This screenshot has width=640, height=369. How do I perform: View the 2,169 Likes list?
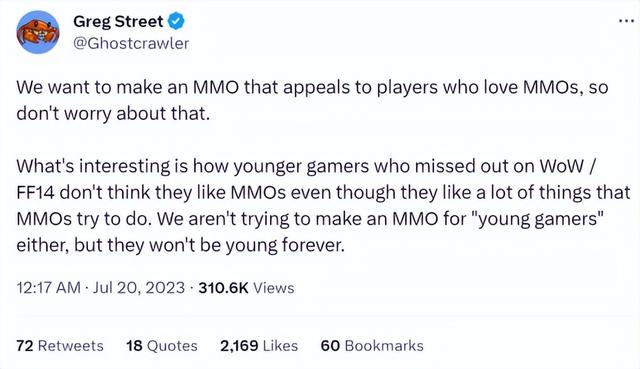pos(259,346)
